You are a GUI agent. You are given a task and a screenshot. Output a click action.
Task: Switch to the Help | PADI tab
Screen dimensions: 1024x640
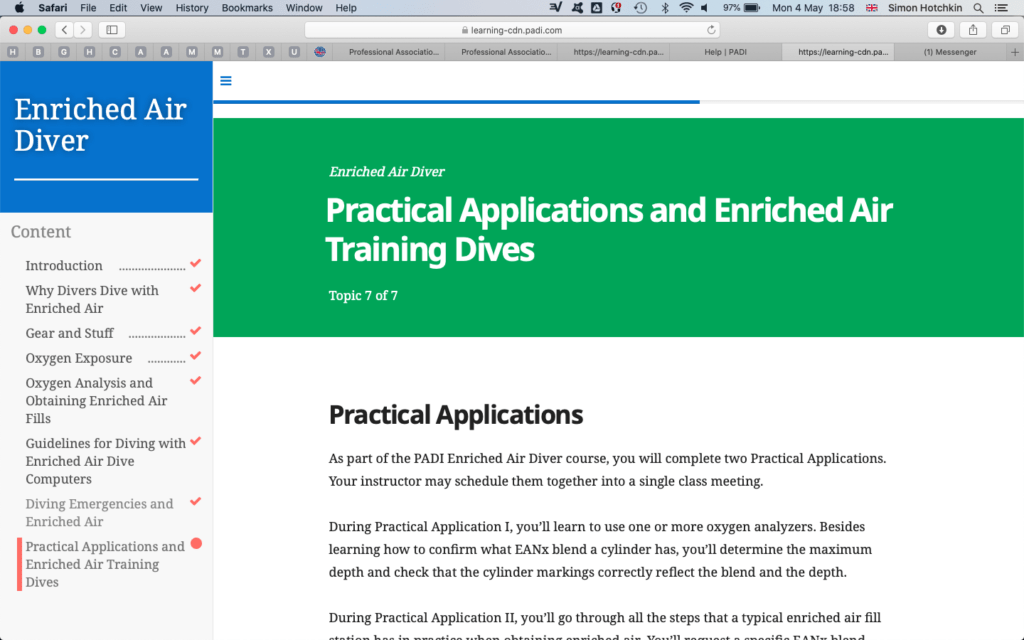pos(726,52)
